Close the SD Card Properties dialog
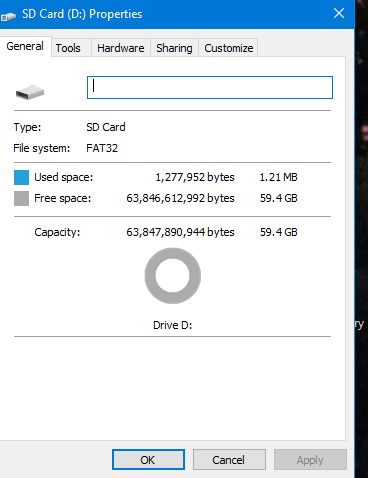Screen dimensions: 368x478 click(x=339, y=14)
